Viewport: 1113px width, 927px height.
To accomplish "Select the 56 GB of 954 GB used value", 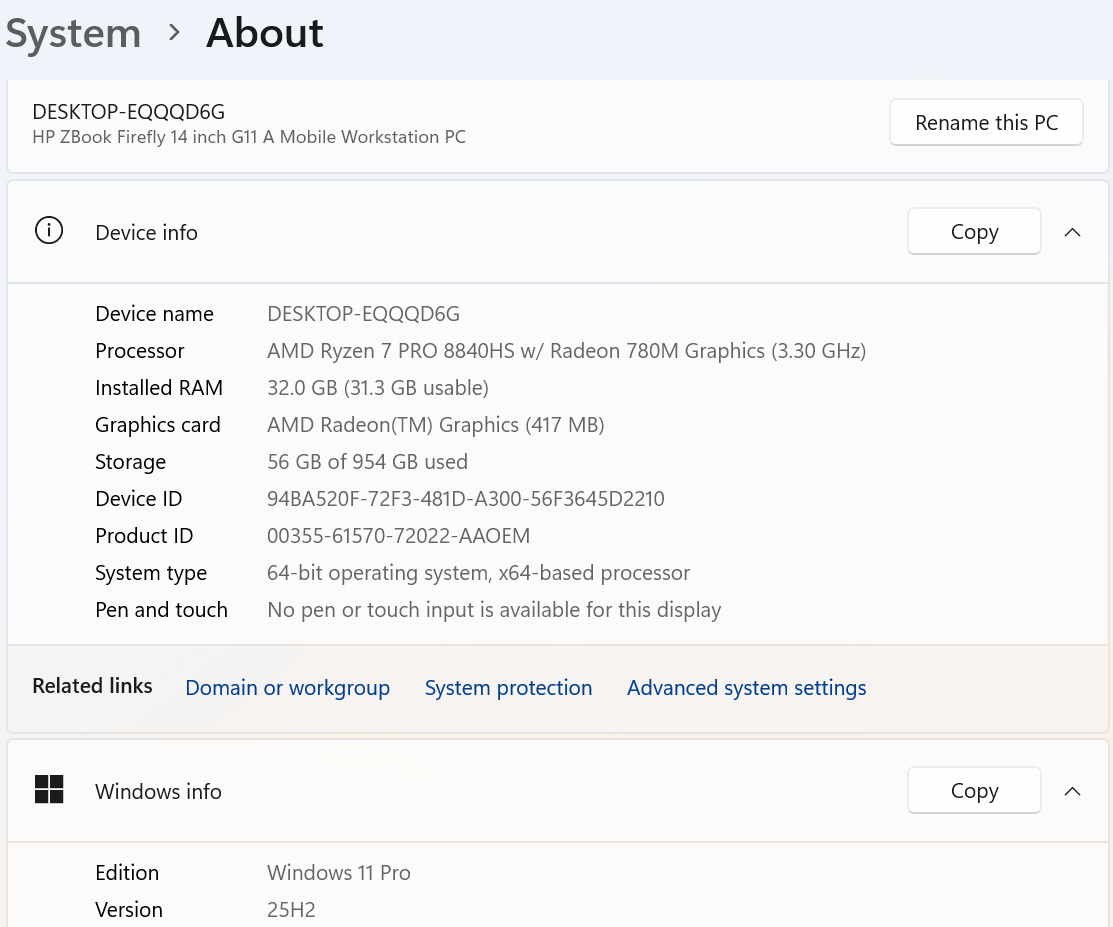I will [x=367, y=461].
